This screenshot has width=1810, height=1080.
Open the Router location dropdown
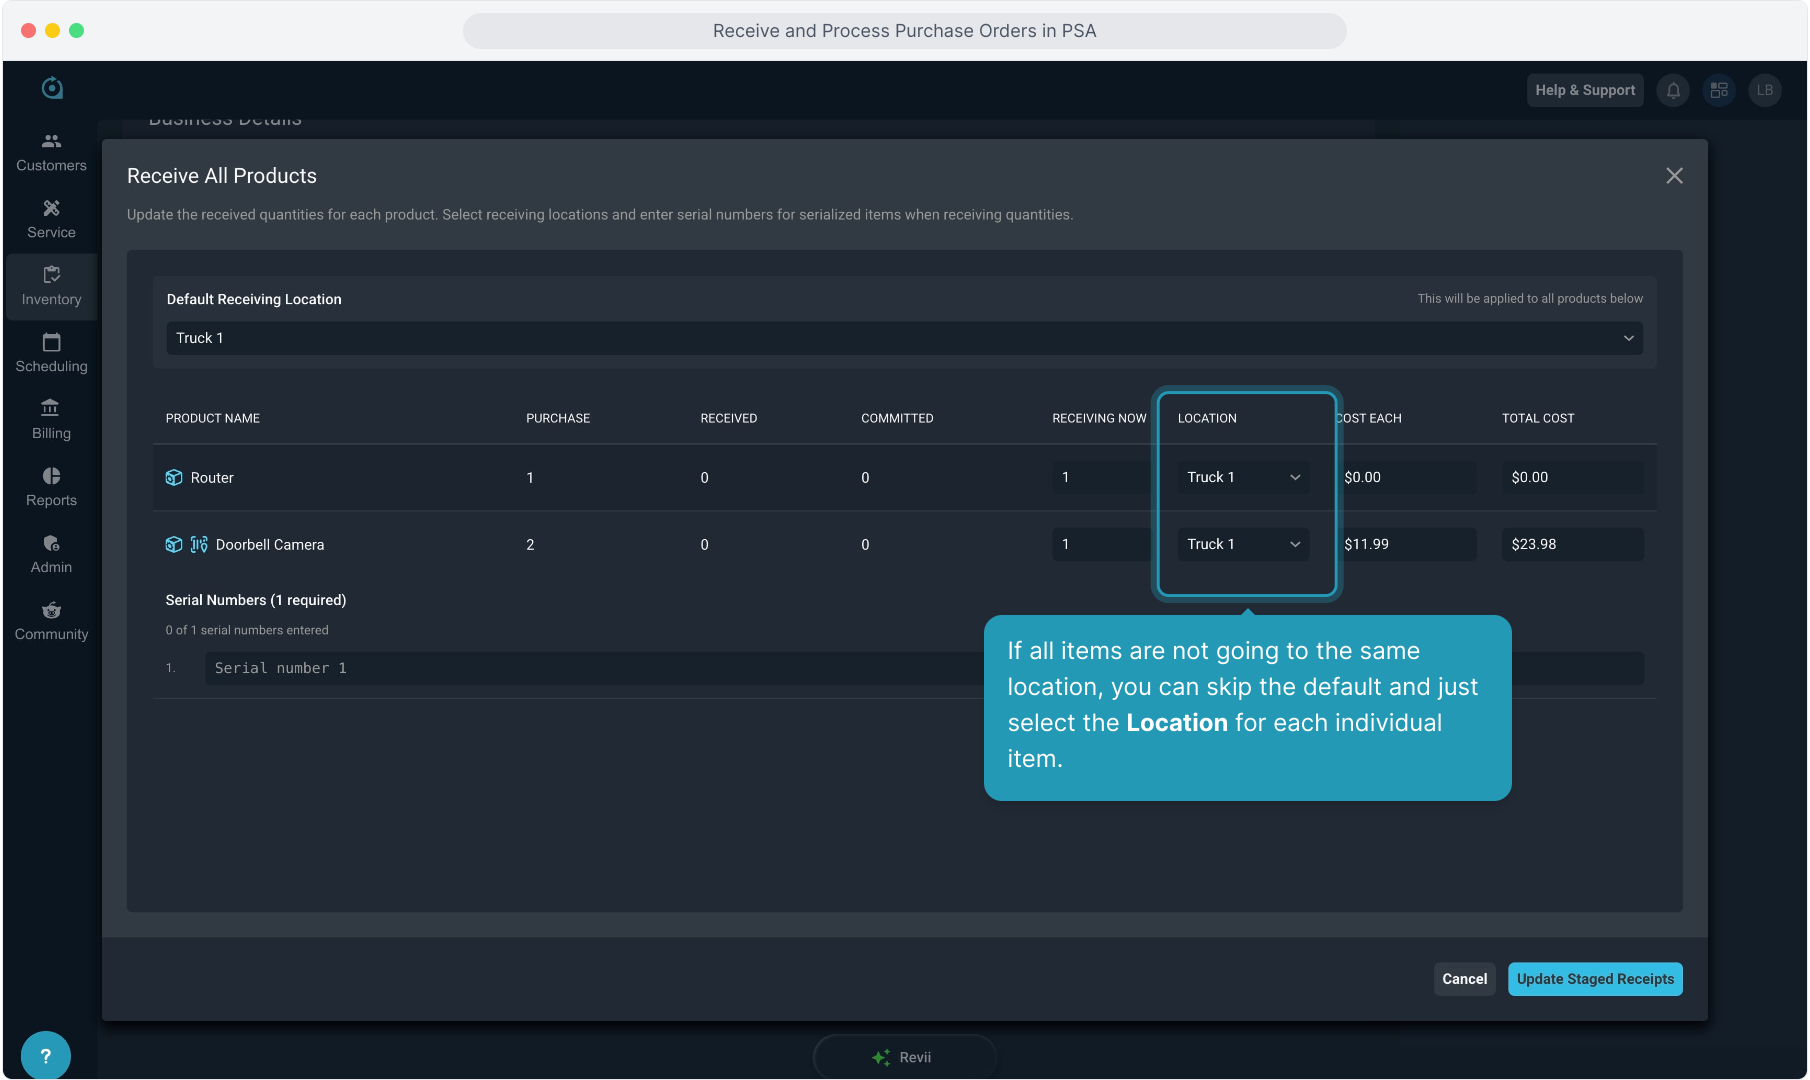click(x=1243, y=477)
